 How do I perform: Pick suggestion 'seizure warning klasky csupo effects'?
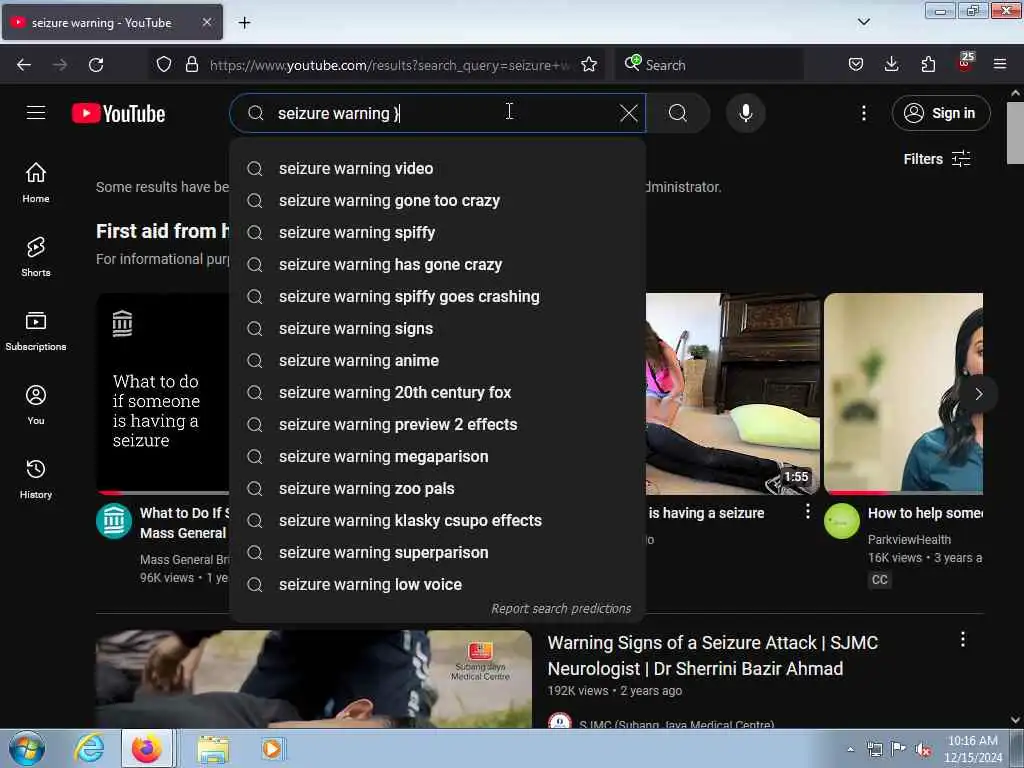(x=438, y=520)
